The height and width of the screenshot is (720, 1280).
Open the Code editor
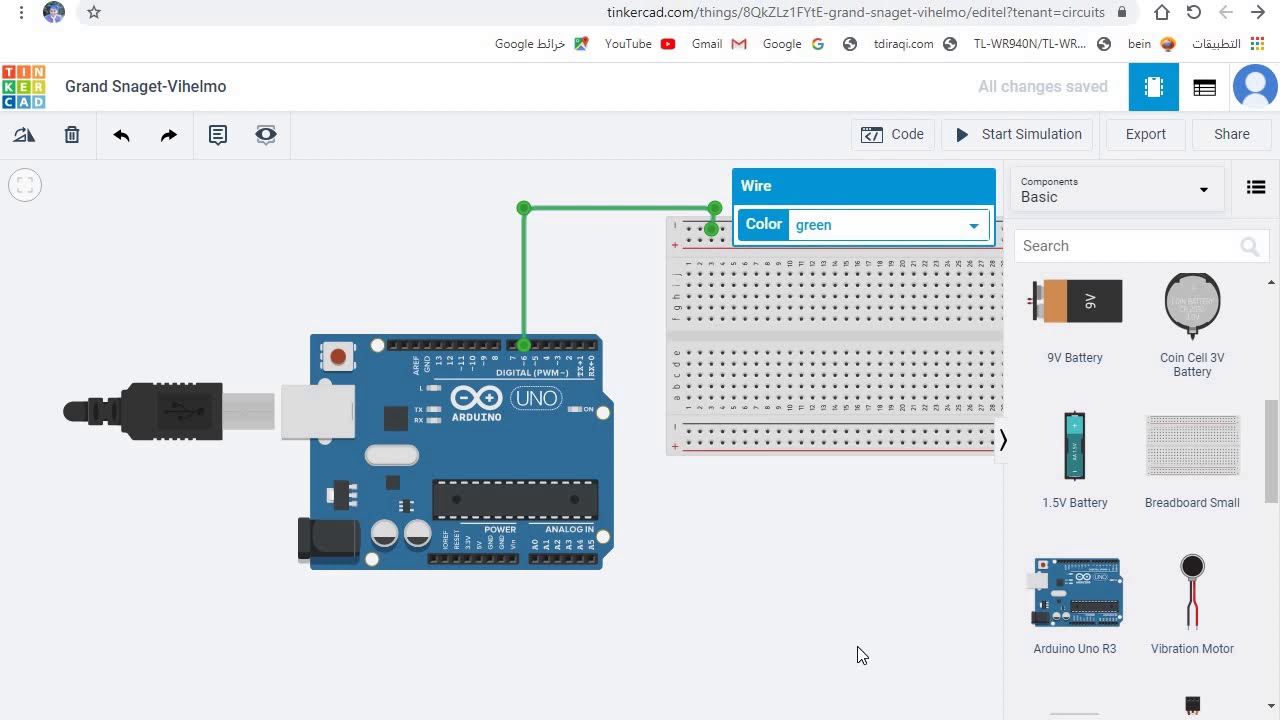[893, 135]
